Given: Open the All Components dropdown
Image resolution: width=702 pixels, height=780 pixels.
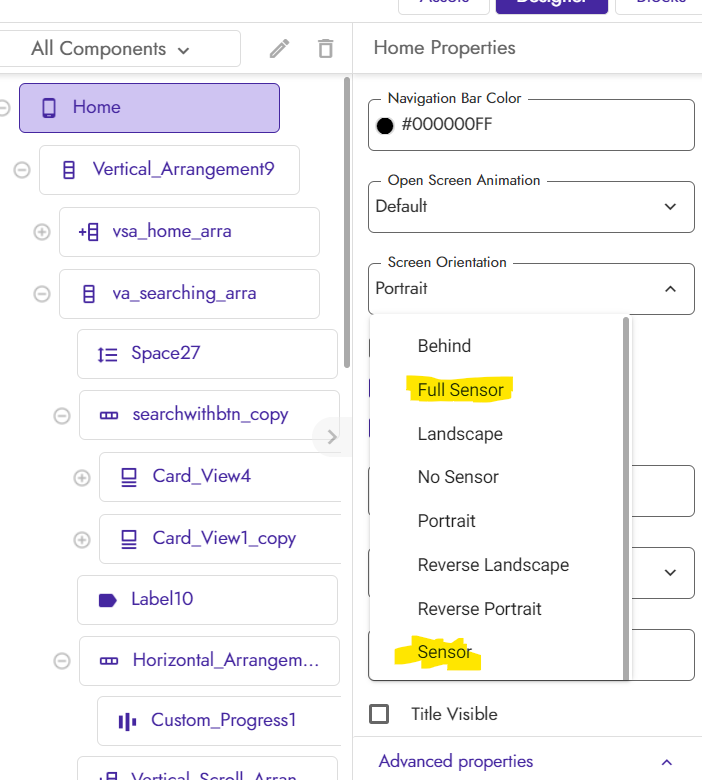Looking at the screenshot, I should coord(110,49).
